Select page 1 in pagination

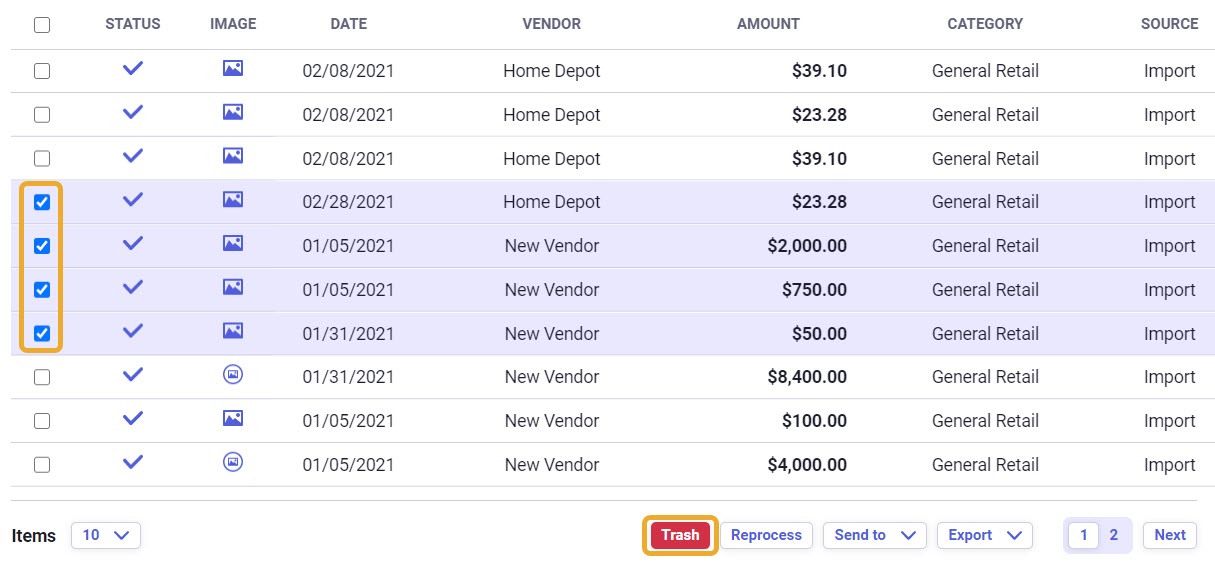(x=1083, y=535)
